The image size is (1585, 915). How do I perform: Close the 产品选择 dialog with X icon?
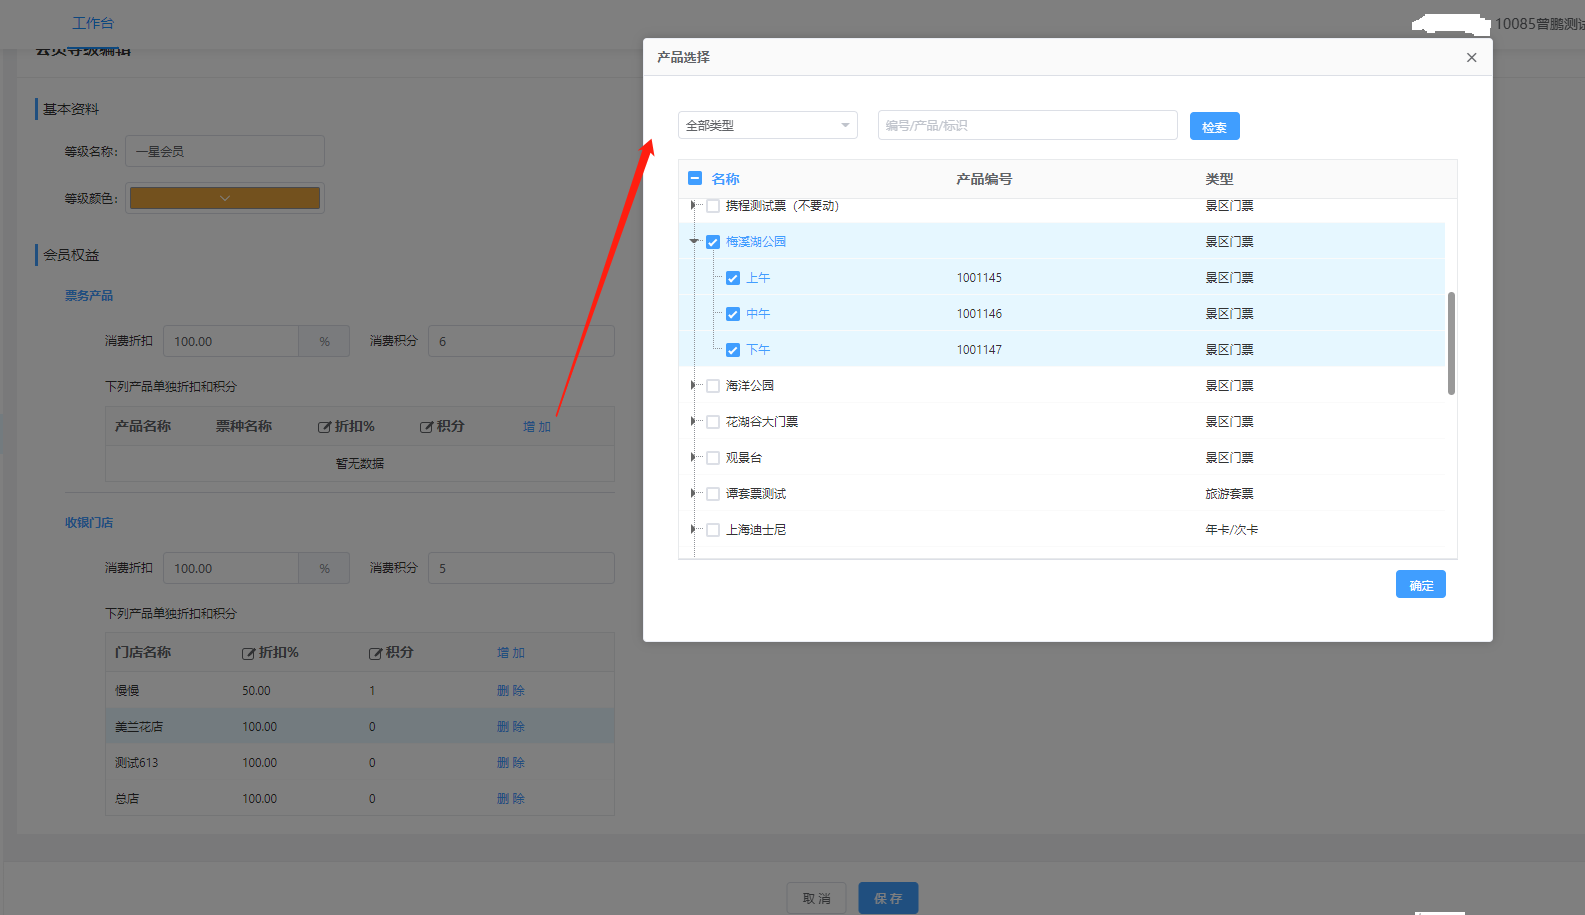pos(1471,58)
